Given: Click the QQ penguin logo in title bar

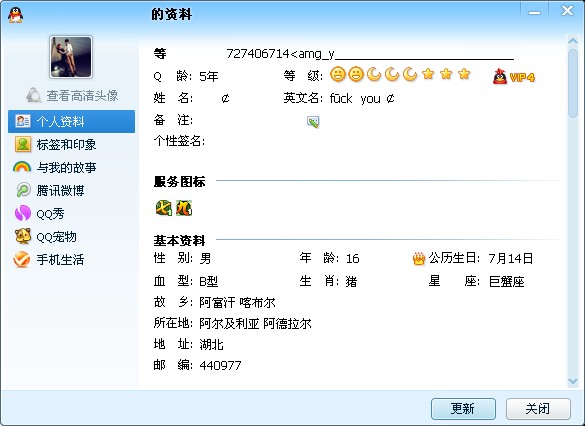Looking at the screenshot, I should (x=15, y=15).
